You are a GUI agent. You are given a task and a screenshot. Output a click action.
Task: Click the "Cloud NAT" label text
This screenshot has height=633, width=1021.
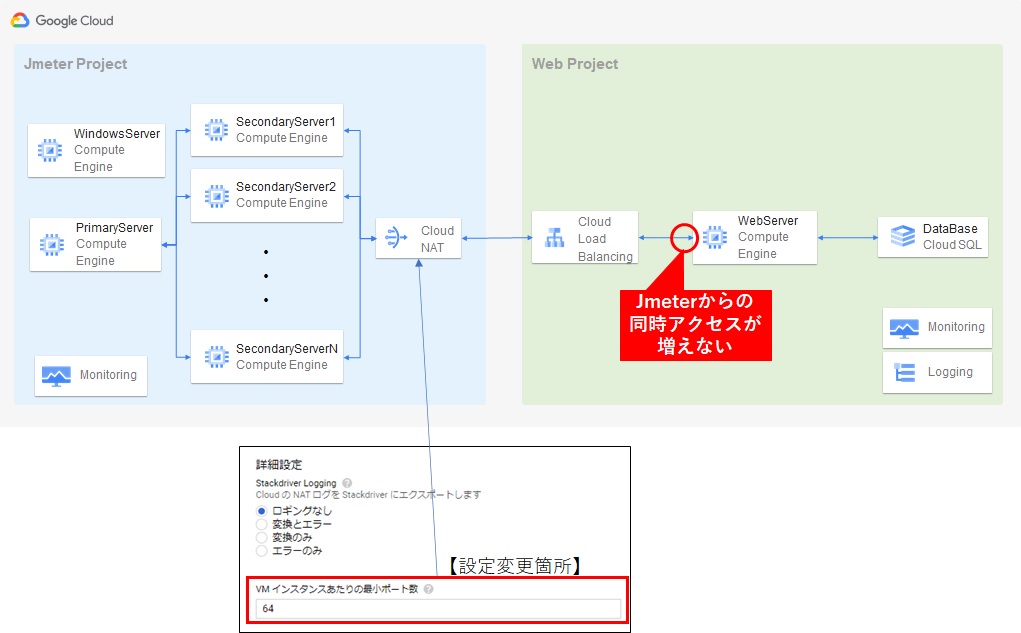438,239
